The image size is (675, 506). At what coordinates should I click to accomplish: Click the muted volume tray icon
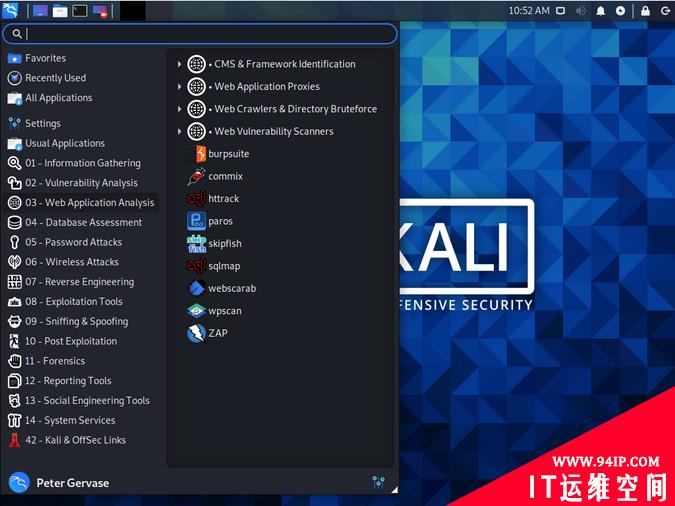580,11
